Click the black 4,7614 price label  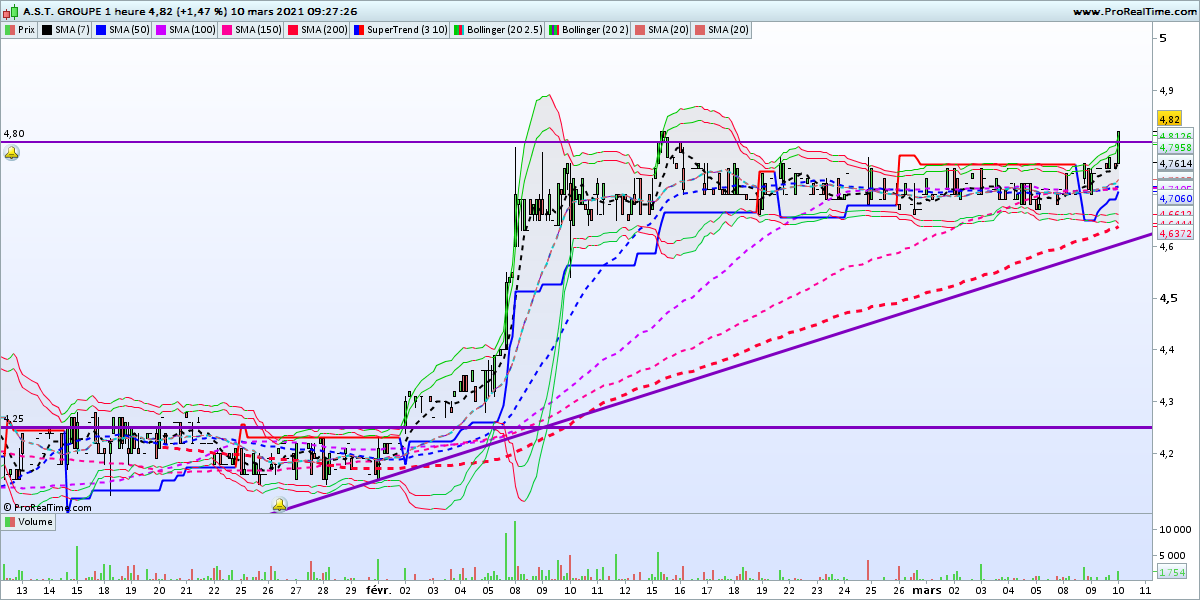1173,163
